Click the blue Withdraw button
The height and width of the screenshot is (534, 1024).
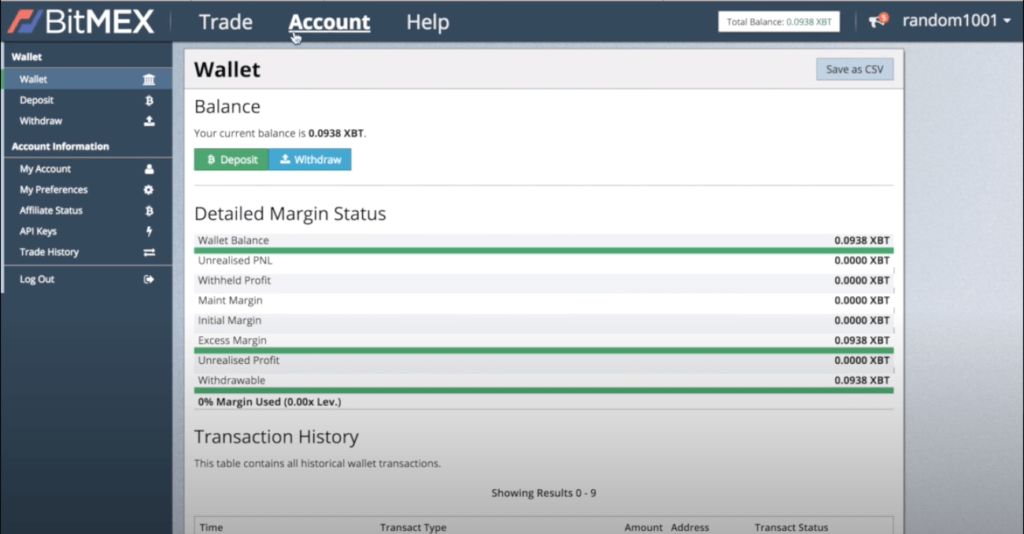pos(310,159)
